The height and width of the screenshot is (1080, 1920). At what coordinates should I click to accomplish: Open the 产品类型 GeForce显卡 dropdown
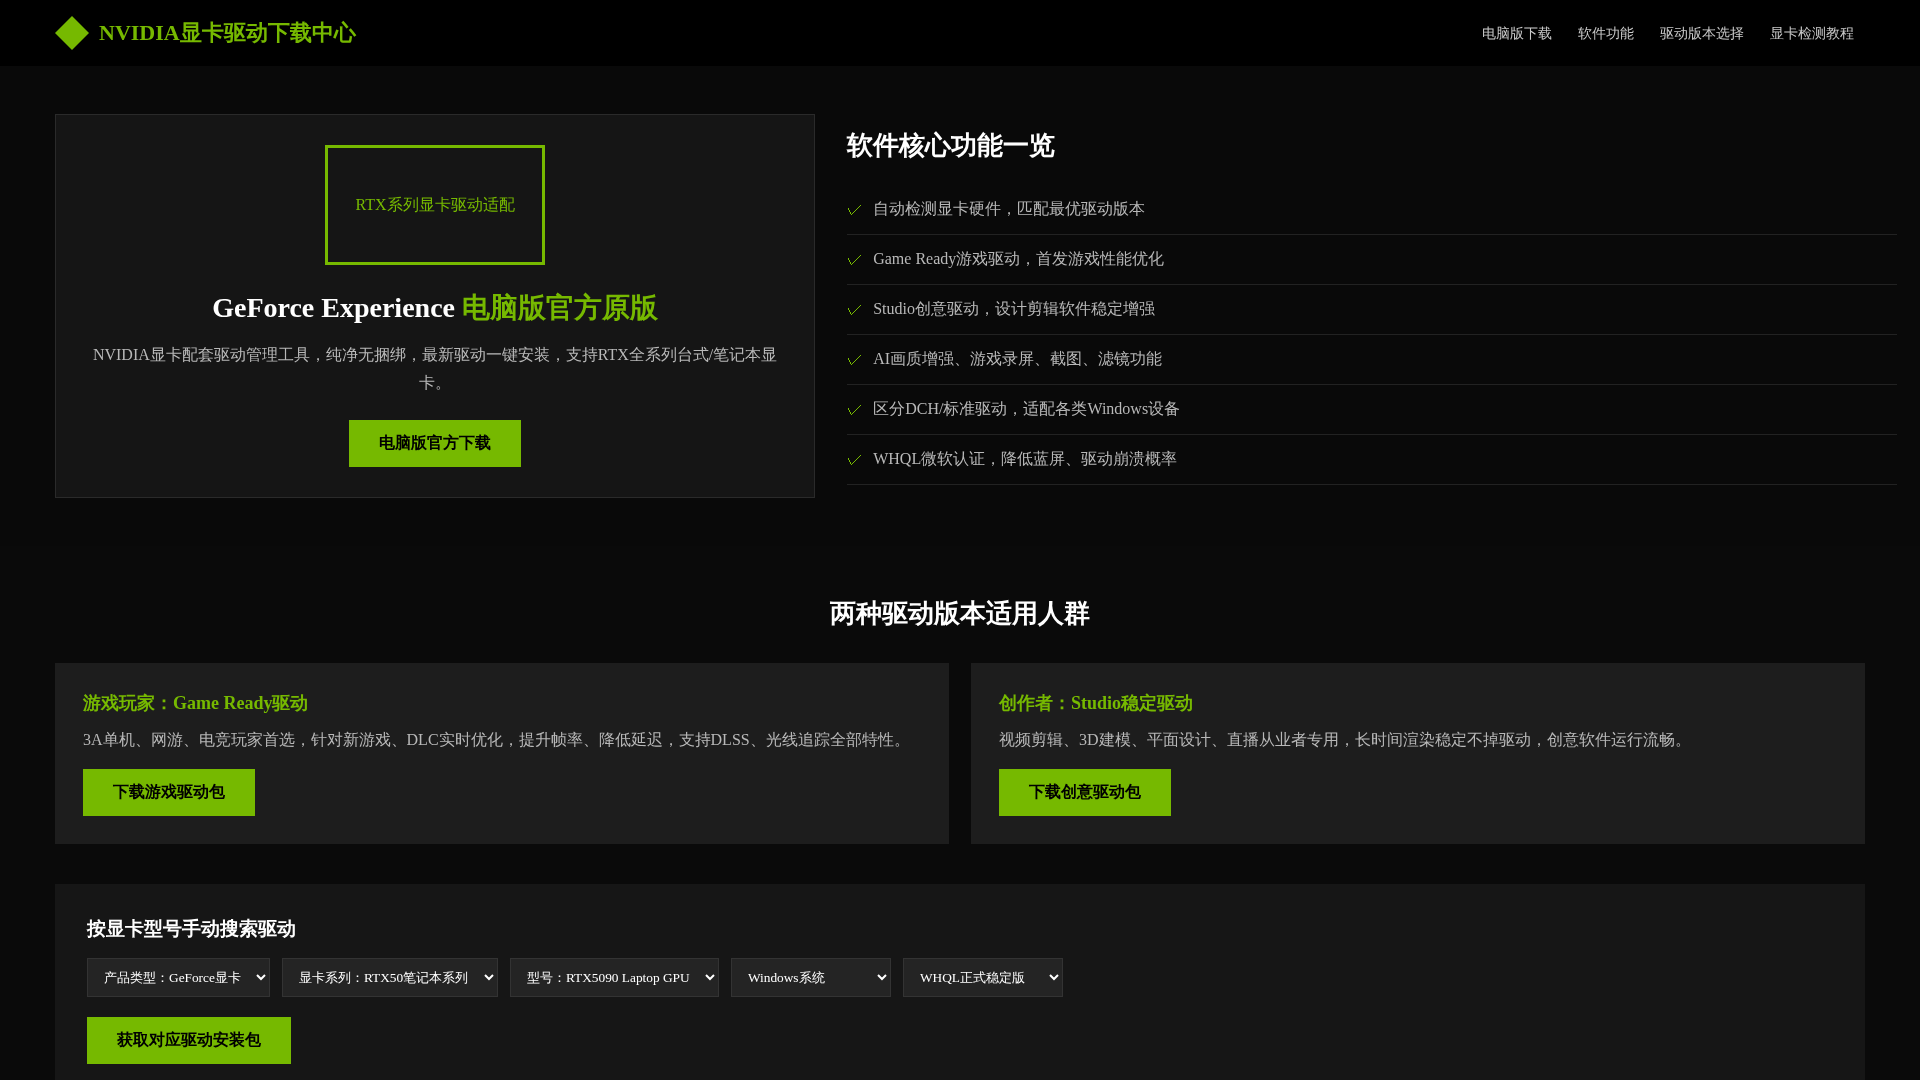coord(178,977)
